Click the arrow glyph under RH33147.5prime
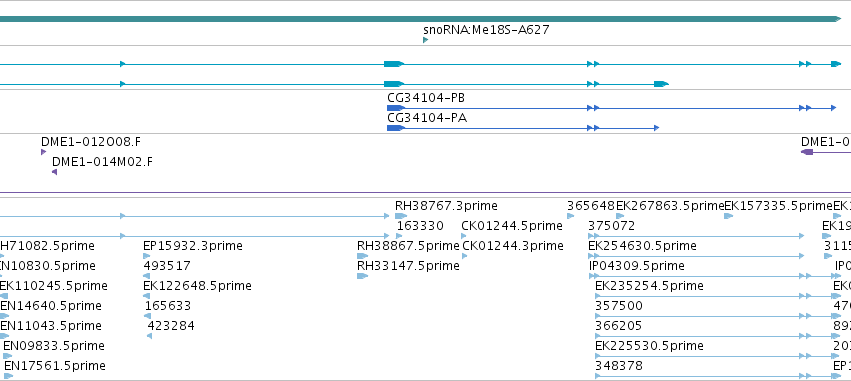This screenshot has height=381, width=851. [x=363, y=276]
